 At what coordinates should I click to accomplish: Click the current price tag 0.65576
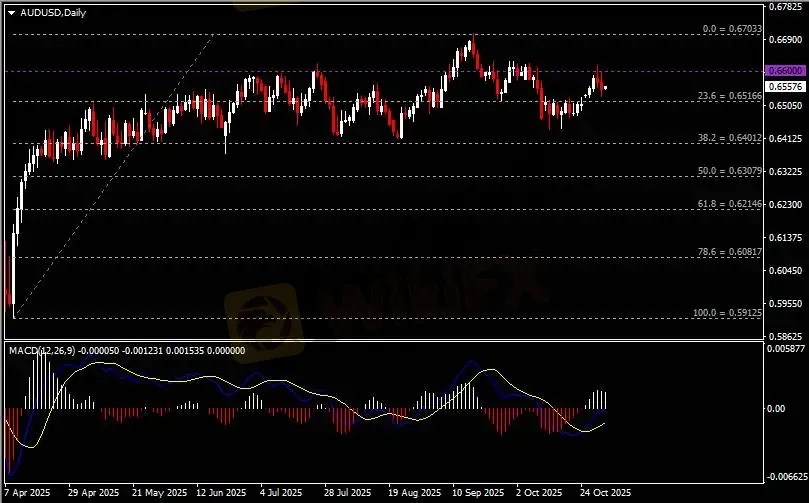[783, 87]
